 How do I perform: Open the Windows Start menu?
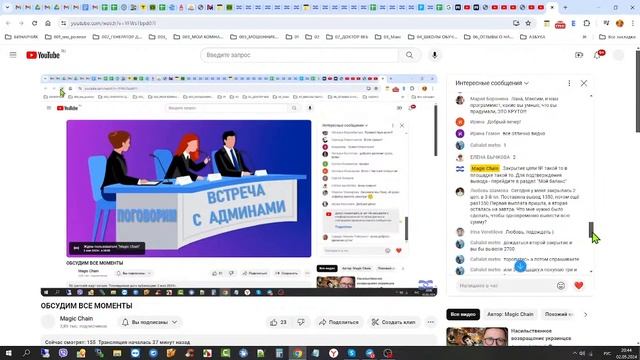point(8,353)
